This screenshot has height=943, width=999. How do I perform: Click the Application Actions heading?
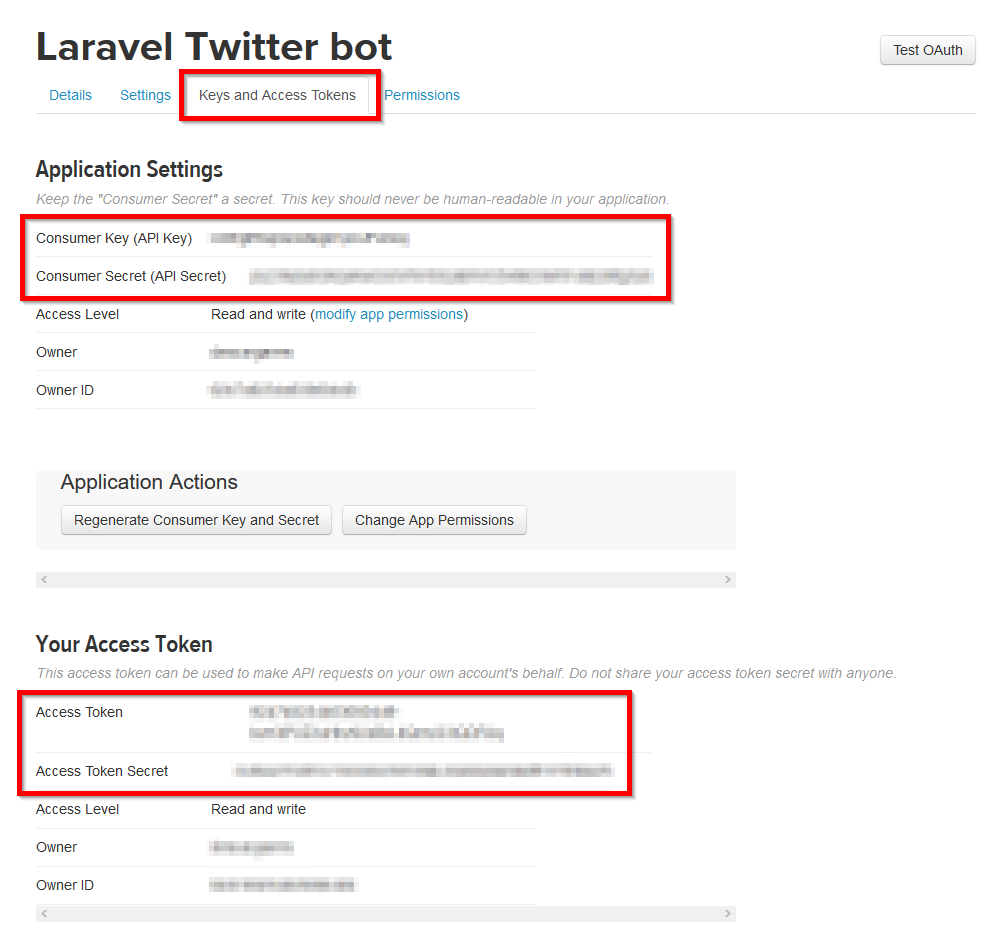click(149, 482)
